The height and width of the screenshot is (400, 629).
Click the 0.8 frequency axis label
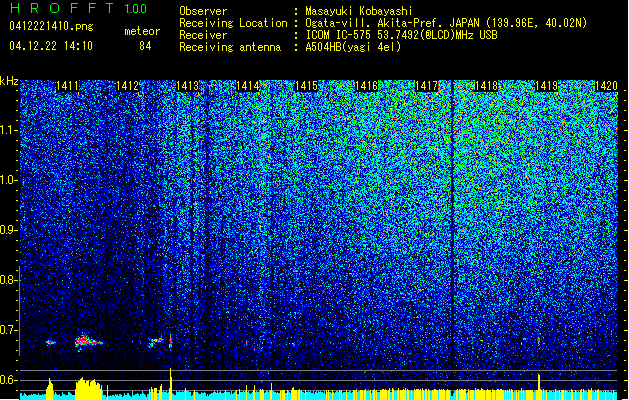(9, 280)
